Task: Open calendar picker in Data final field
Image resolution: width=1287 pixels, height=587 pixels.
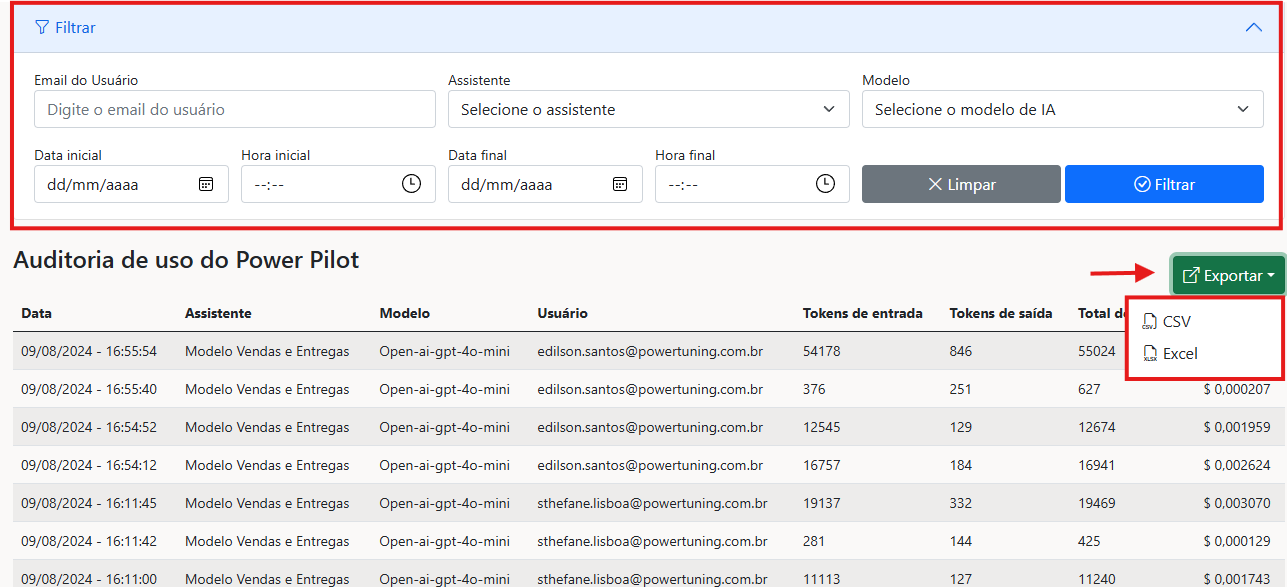Action: click(620, 184)
